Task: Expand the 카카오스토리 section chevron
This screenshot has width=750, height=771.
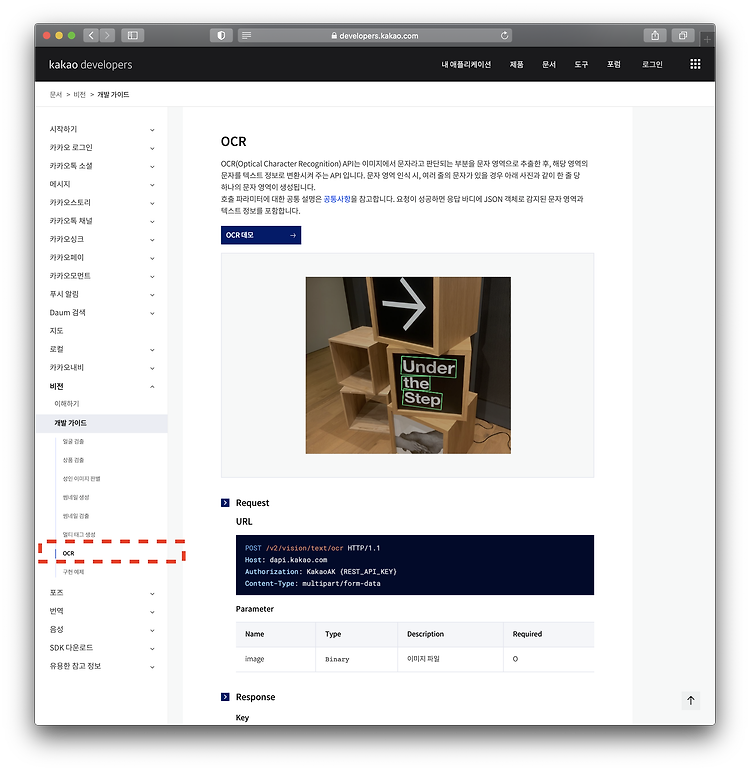Action: tap(152, 203)
